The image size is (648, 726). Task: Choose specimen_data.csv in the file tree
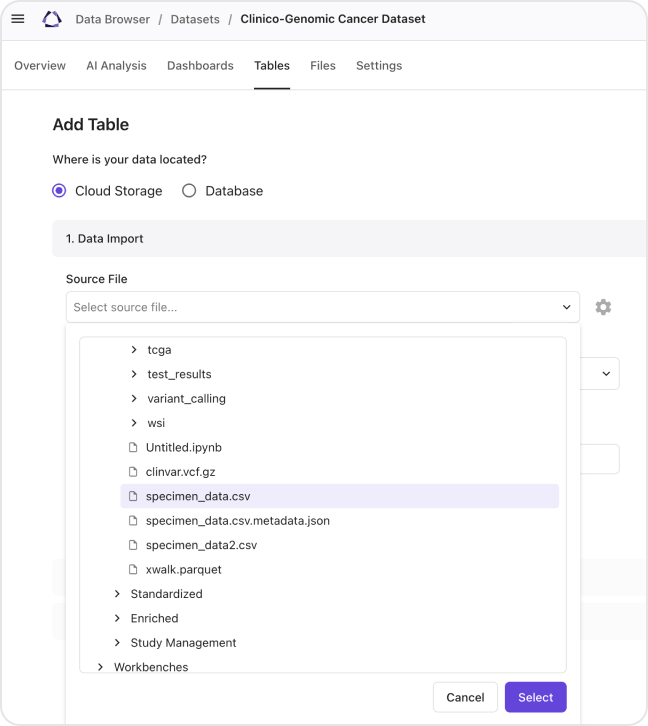[x=198, y=496]
